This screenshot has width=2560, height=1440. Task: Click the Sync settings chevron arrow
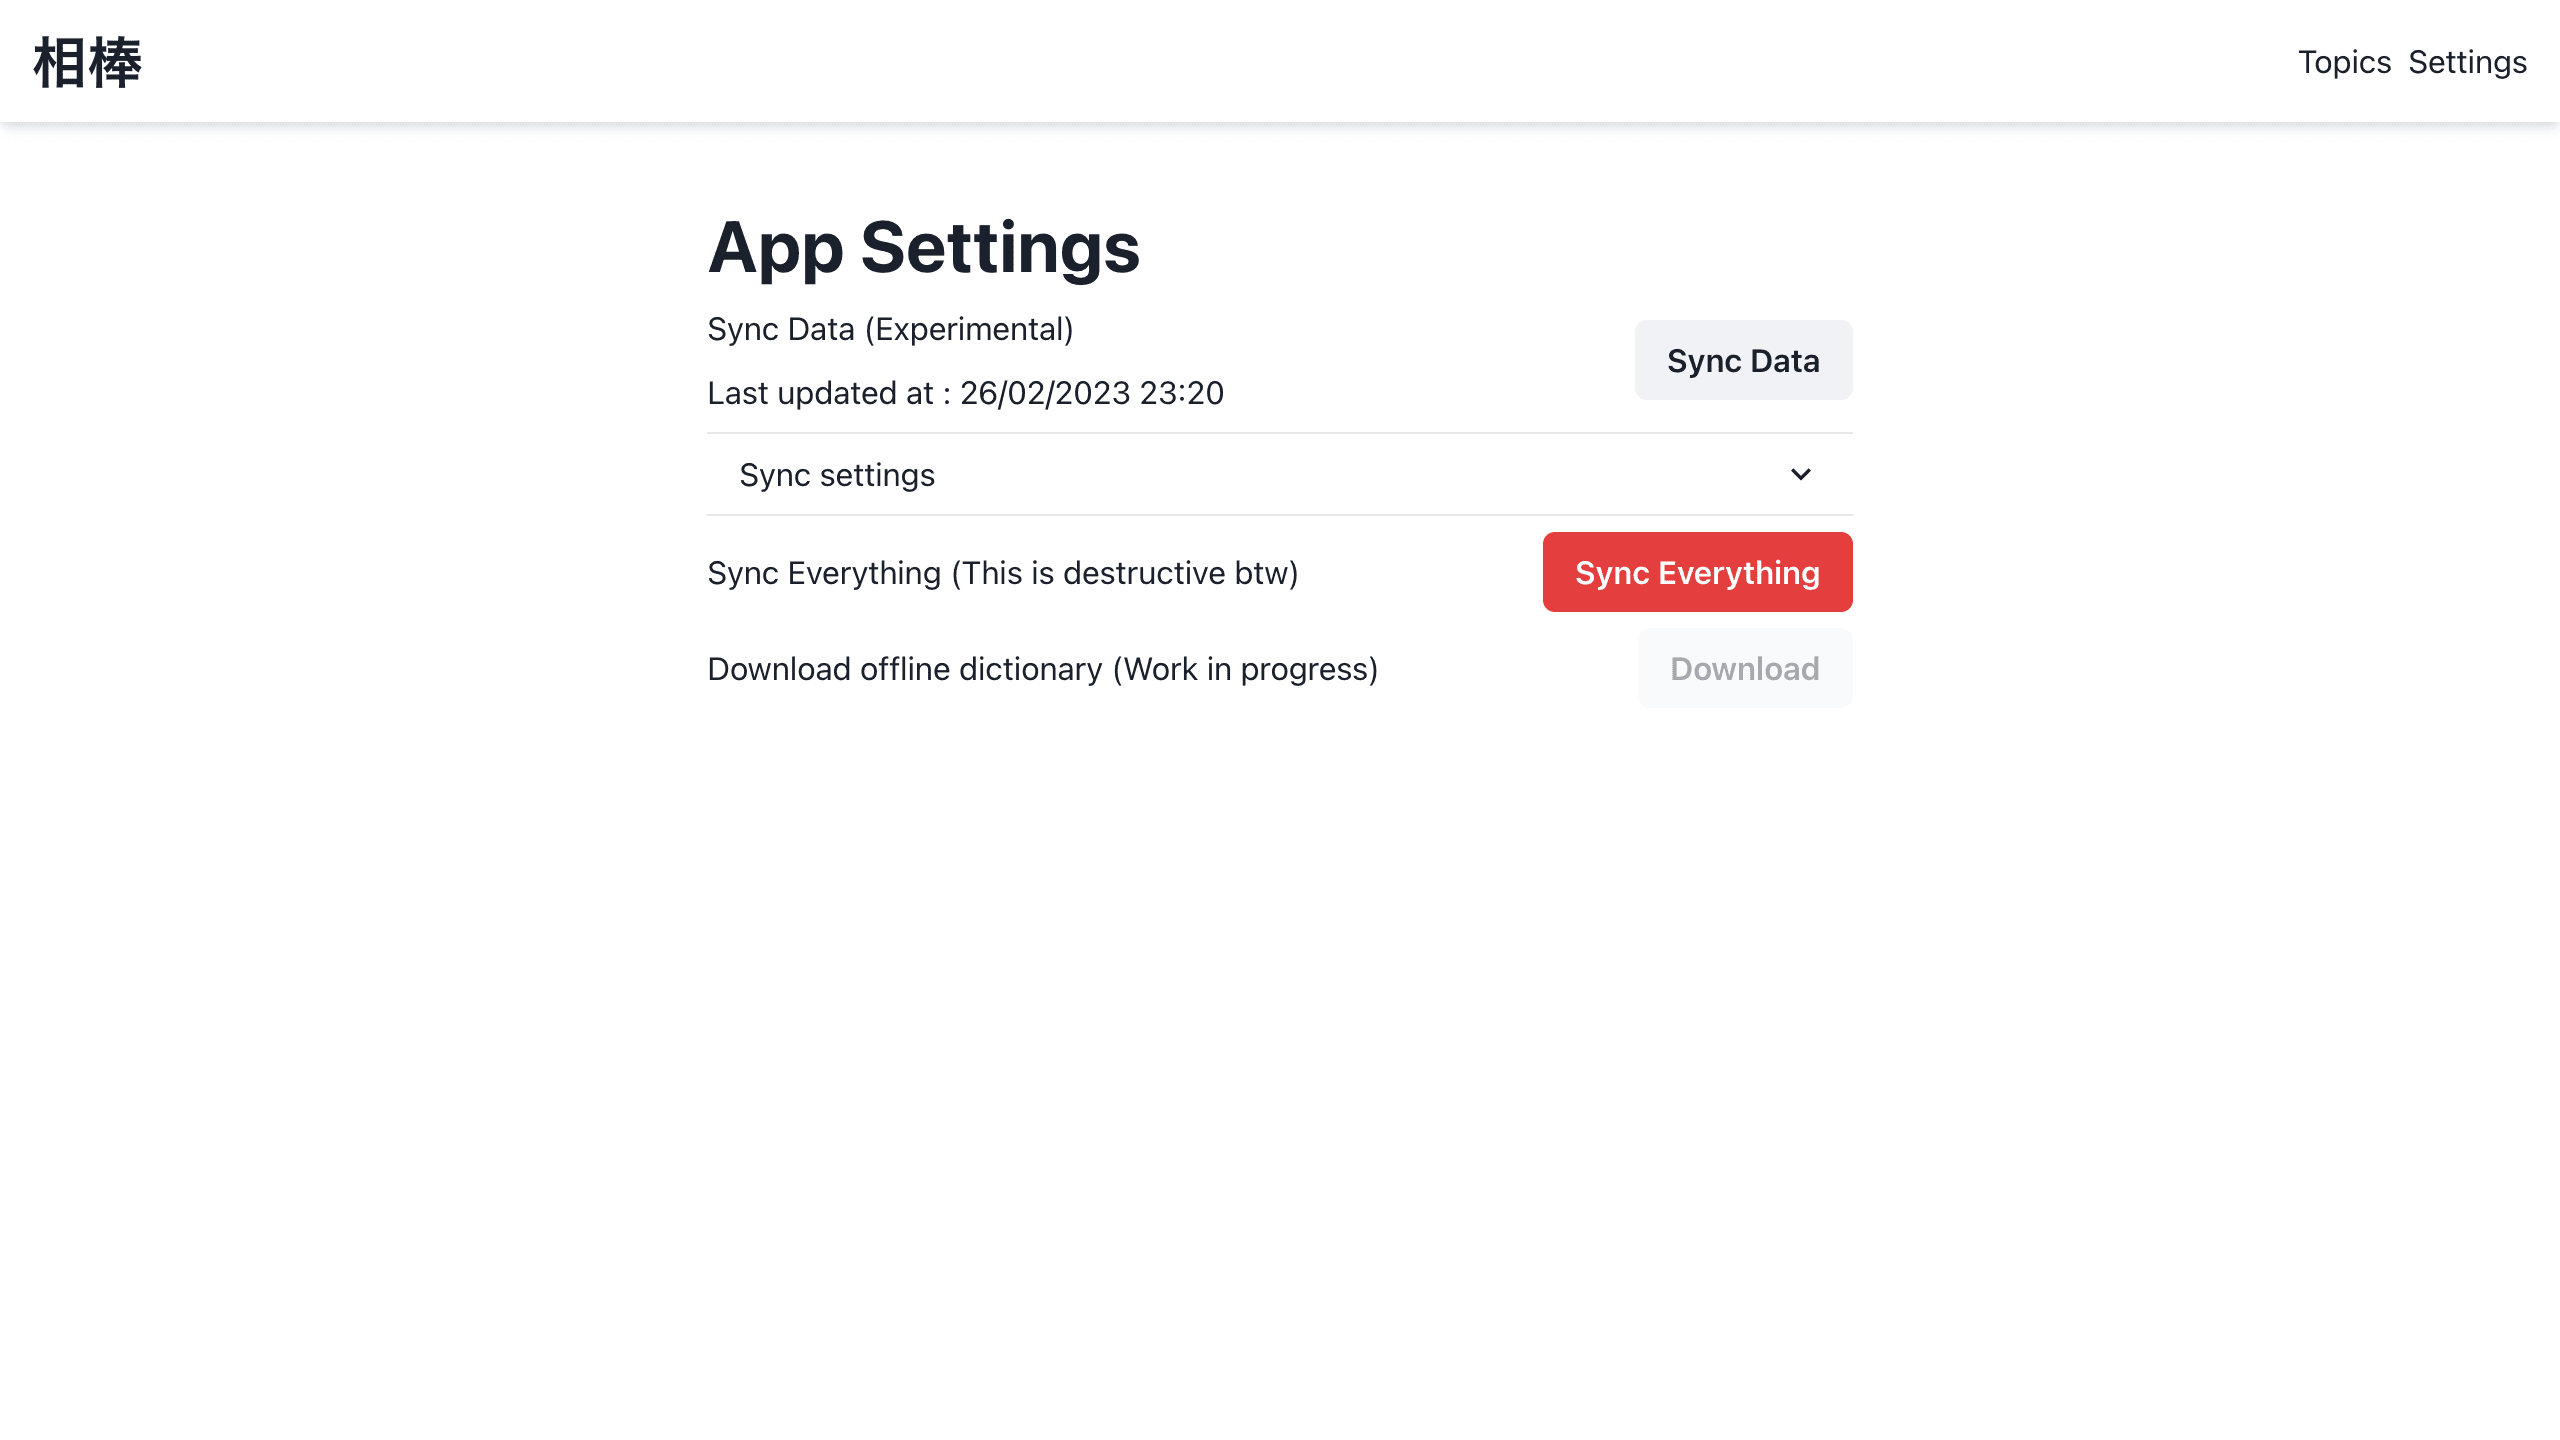[1801, 475]
